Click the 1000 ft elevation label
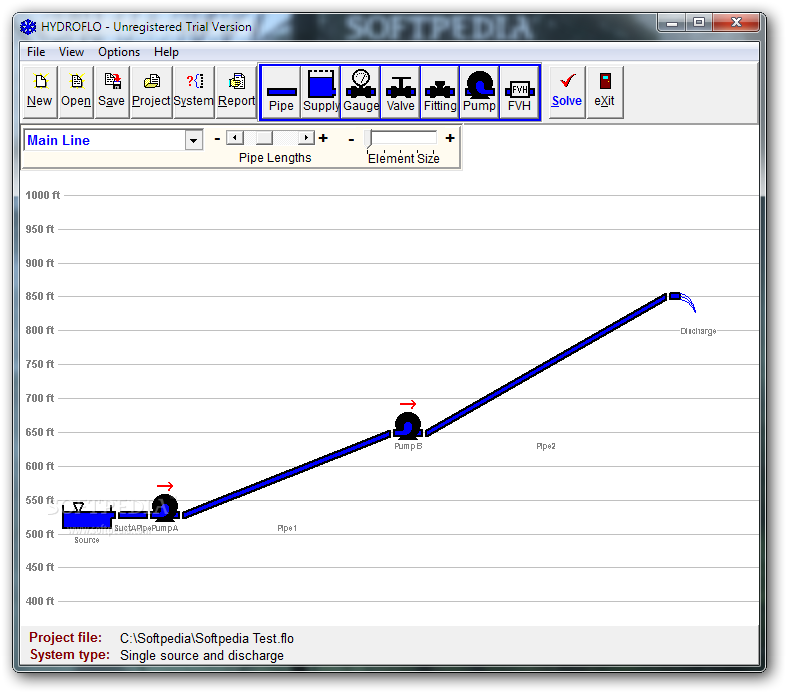This screenshot has width=787, height=693. tap(43, 195)
